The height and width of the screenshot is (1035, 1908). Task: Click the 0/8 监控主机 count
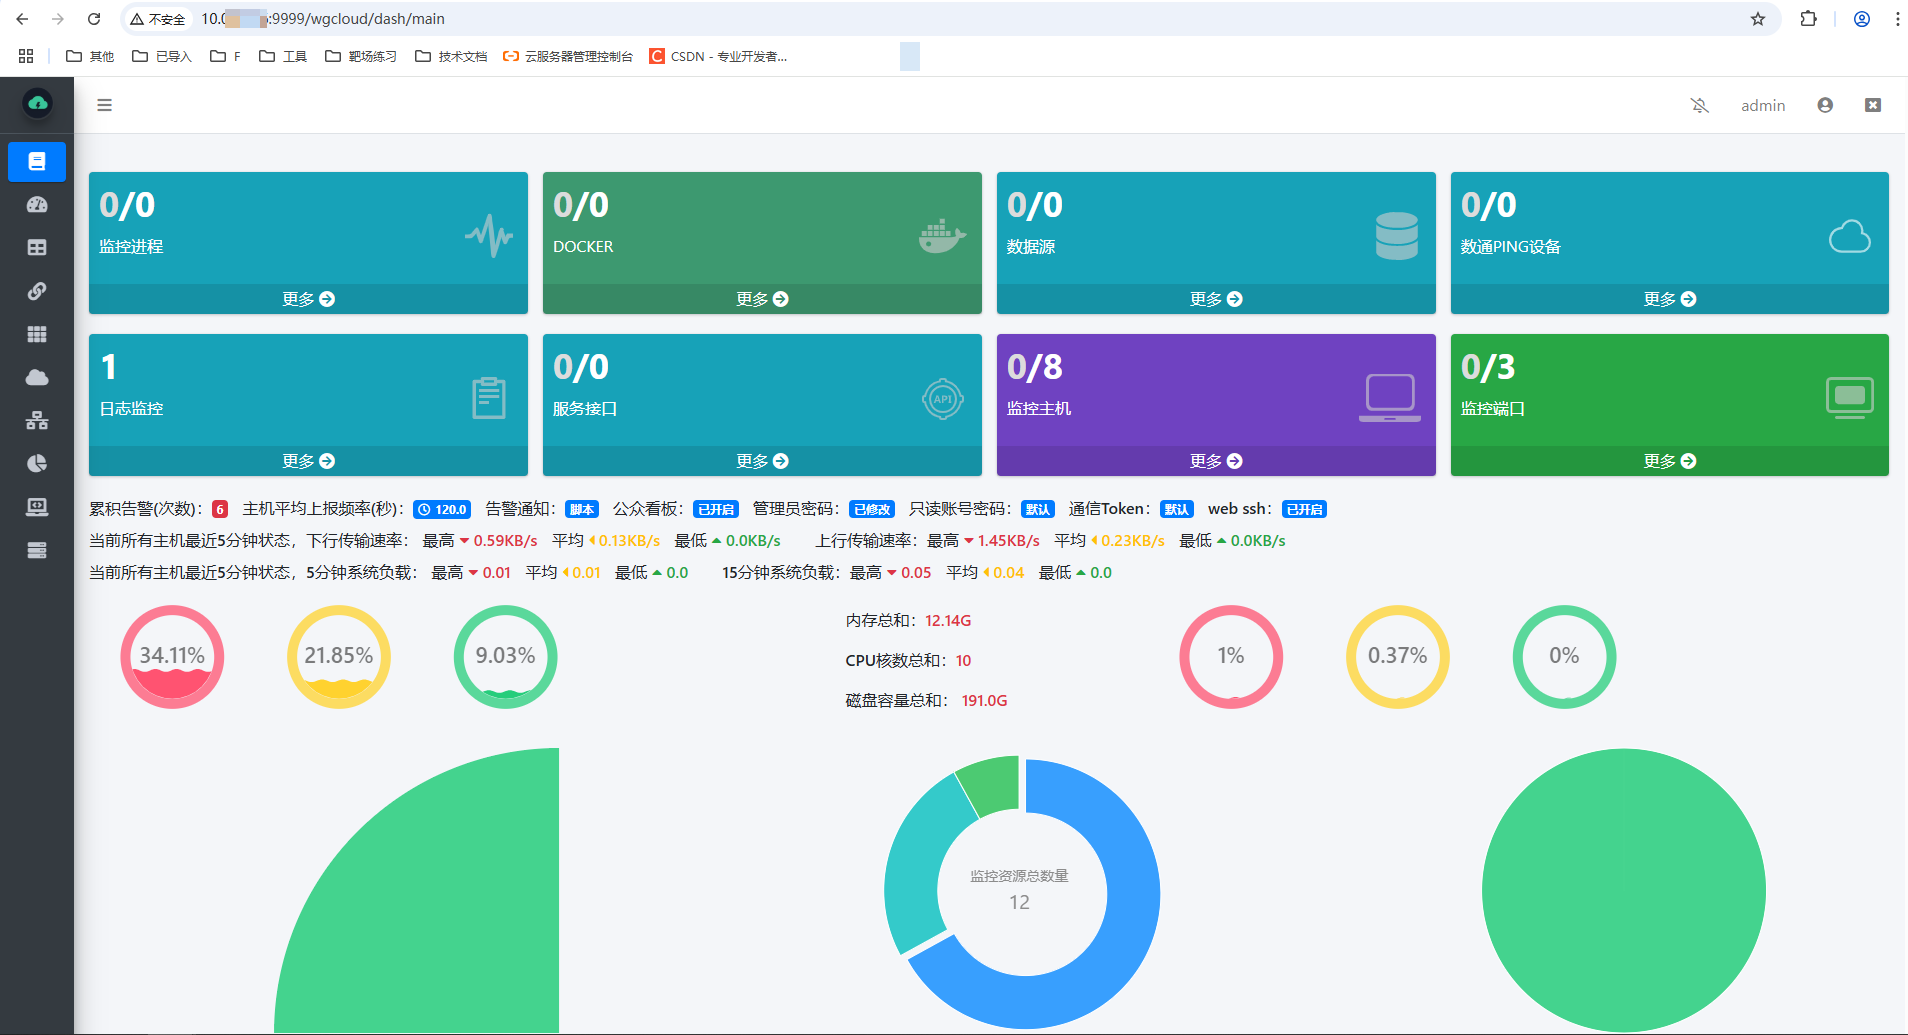click(x=1035, y=367)
